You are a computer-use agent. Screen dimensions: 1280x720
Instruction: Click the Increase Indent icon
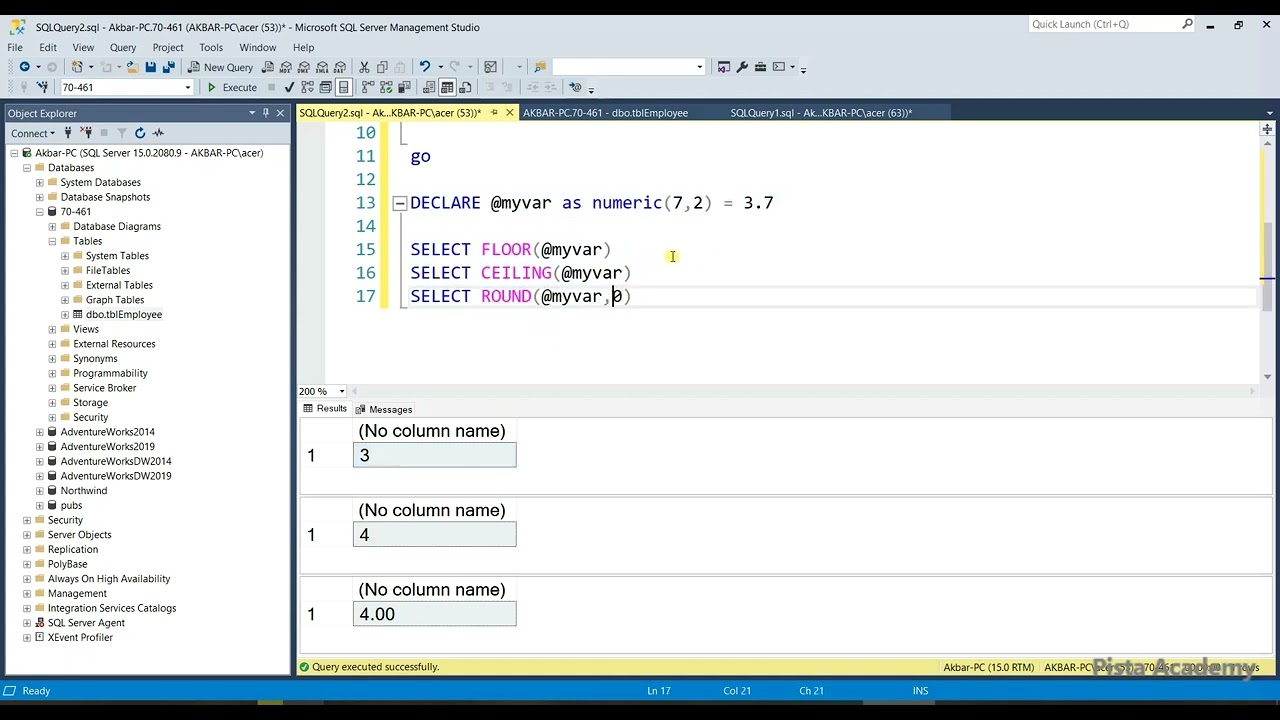550,87
